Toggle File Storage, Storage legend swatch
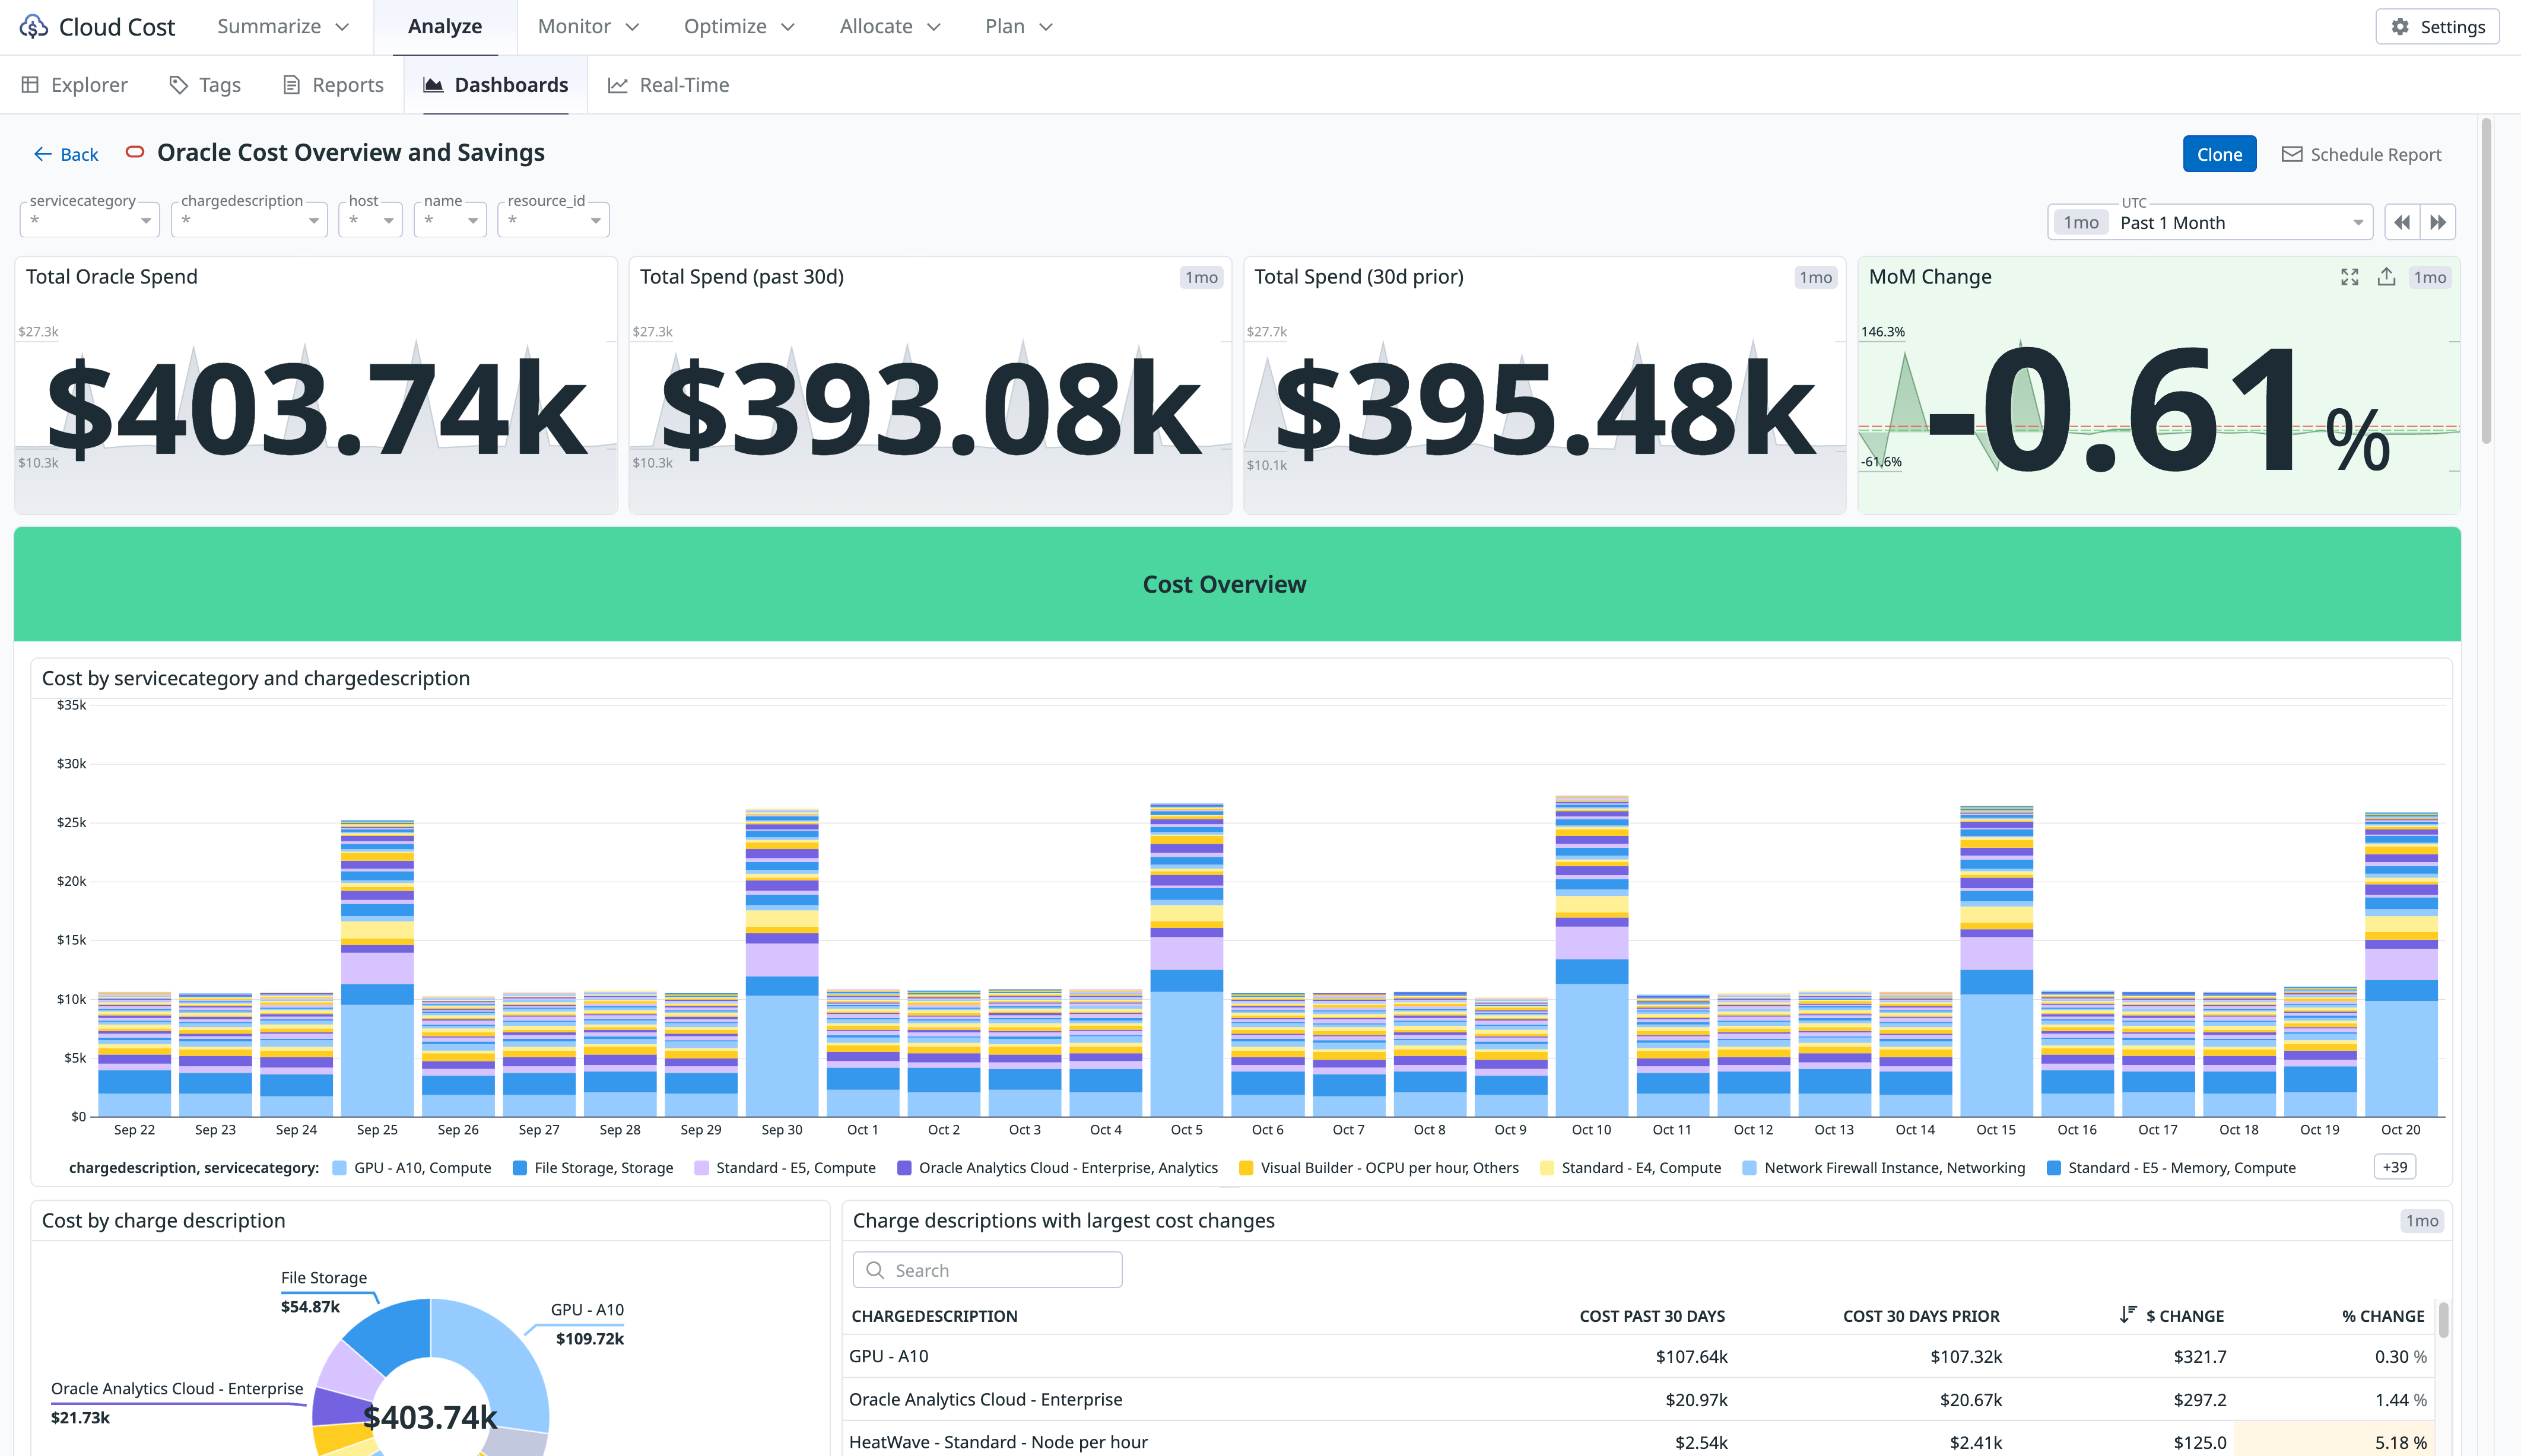Viewport: 2521px width, 1456px height. [520, 1168]
